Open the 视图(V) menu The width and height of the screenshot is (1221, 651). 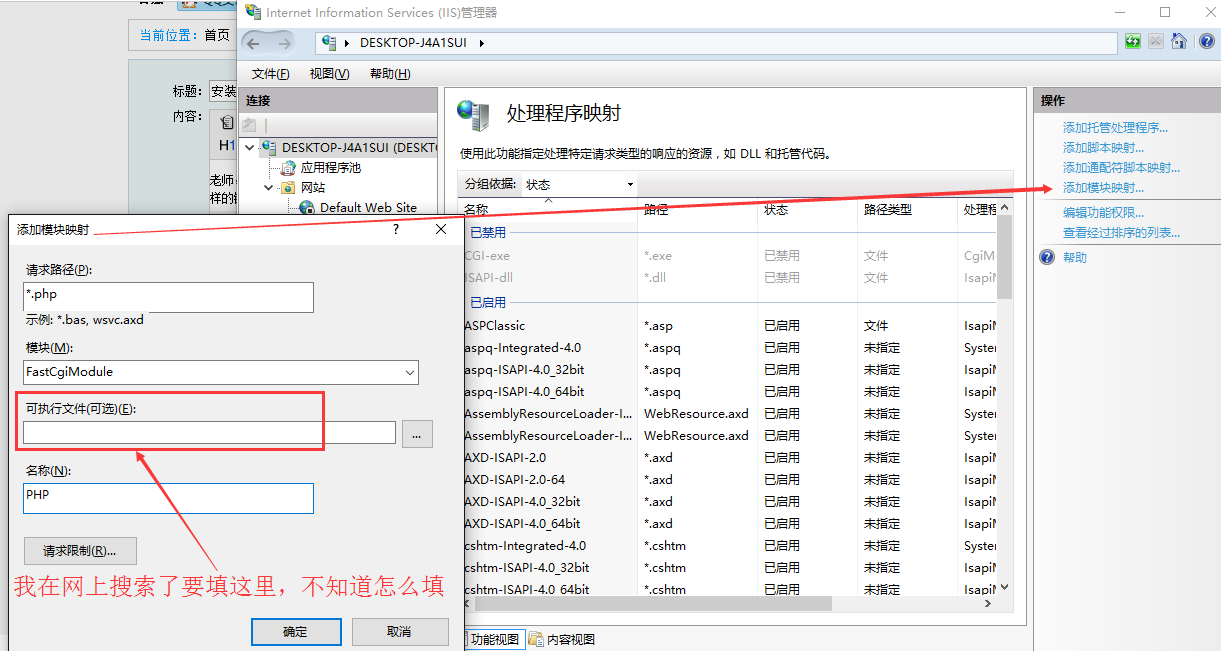(x=329, y=74)
